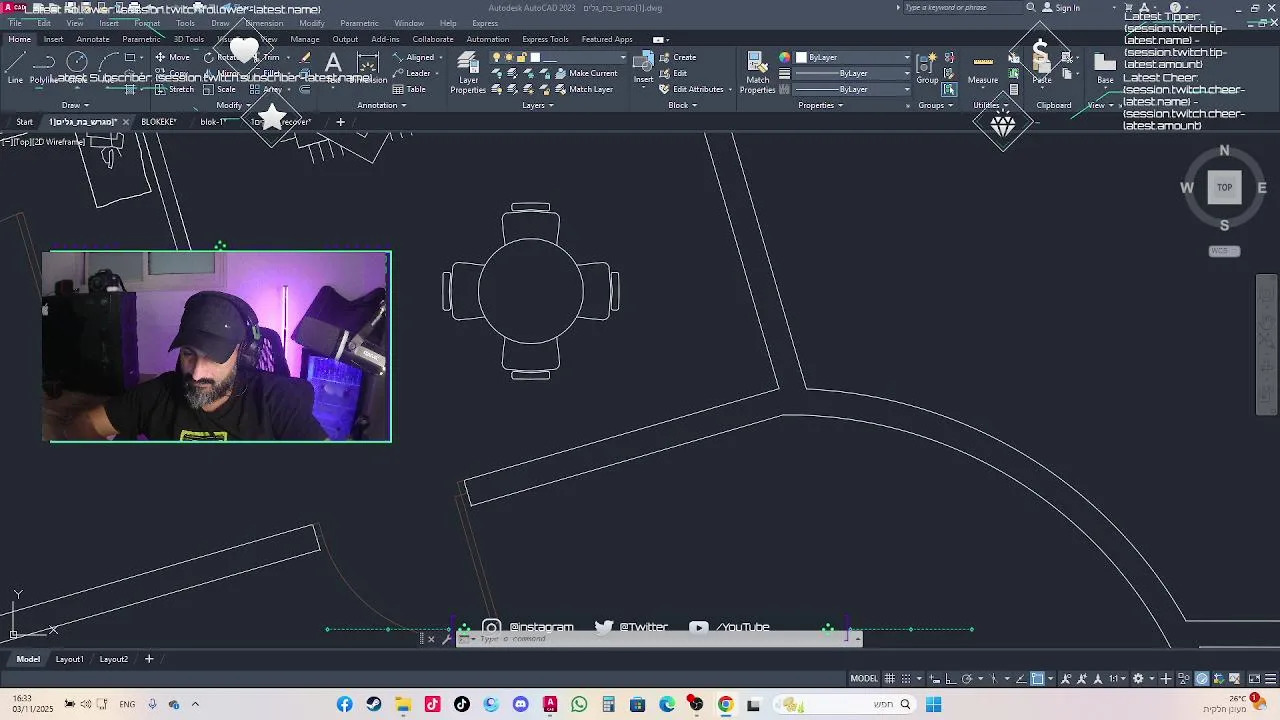Screen dimensions: 1280x720
Task: Toggle MODEL space button in status bar
Action: [864, 679]
